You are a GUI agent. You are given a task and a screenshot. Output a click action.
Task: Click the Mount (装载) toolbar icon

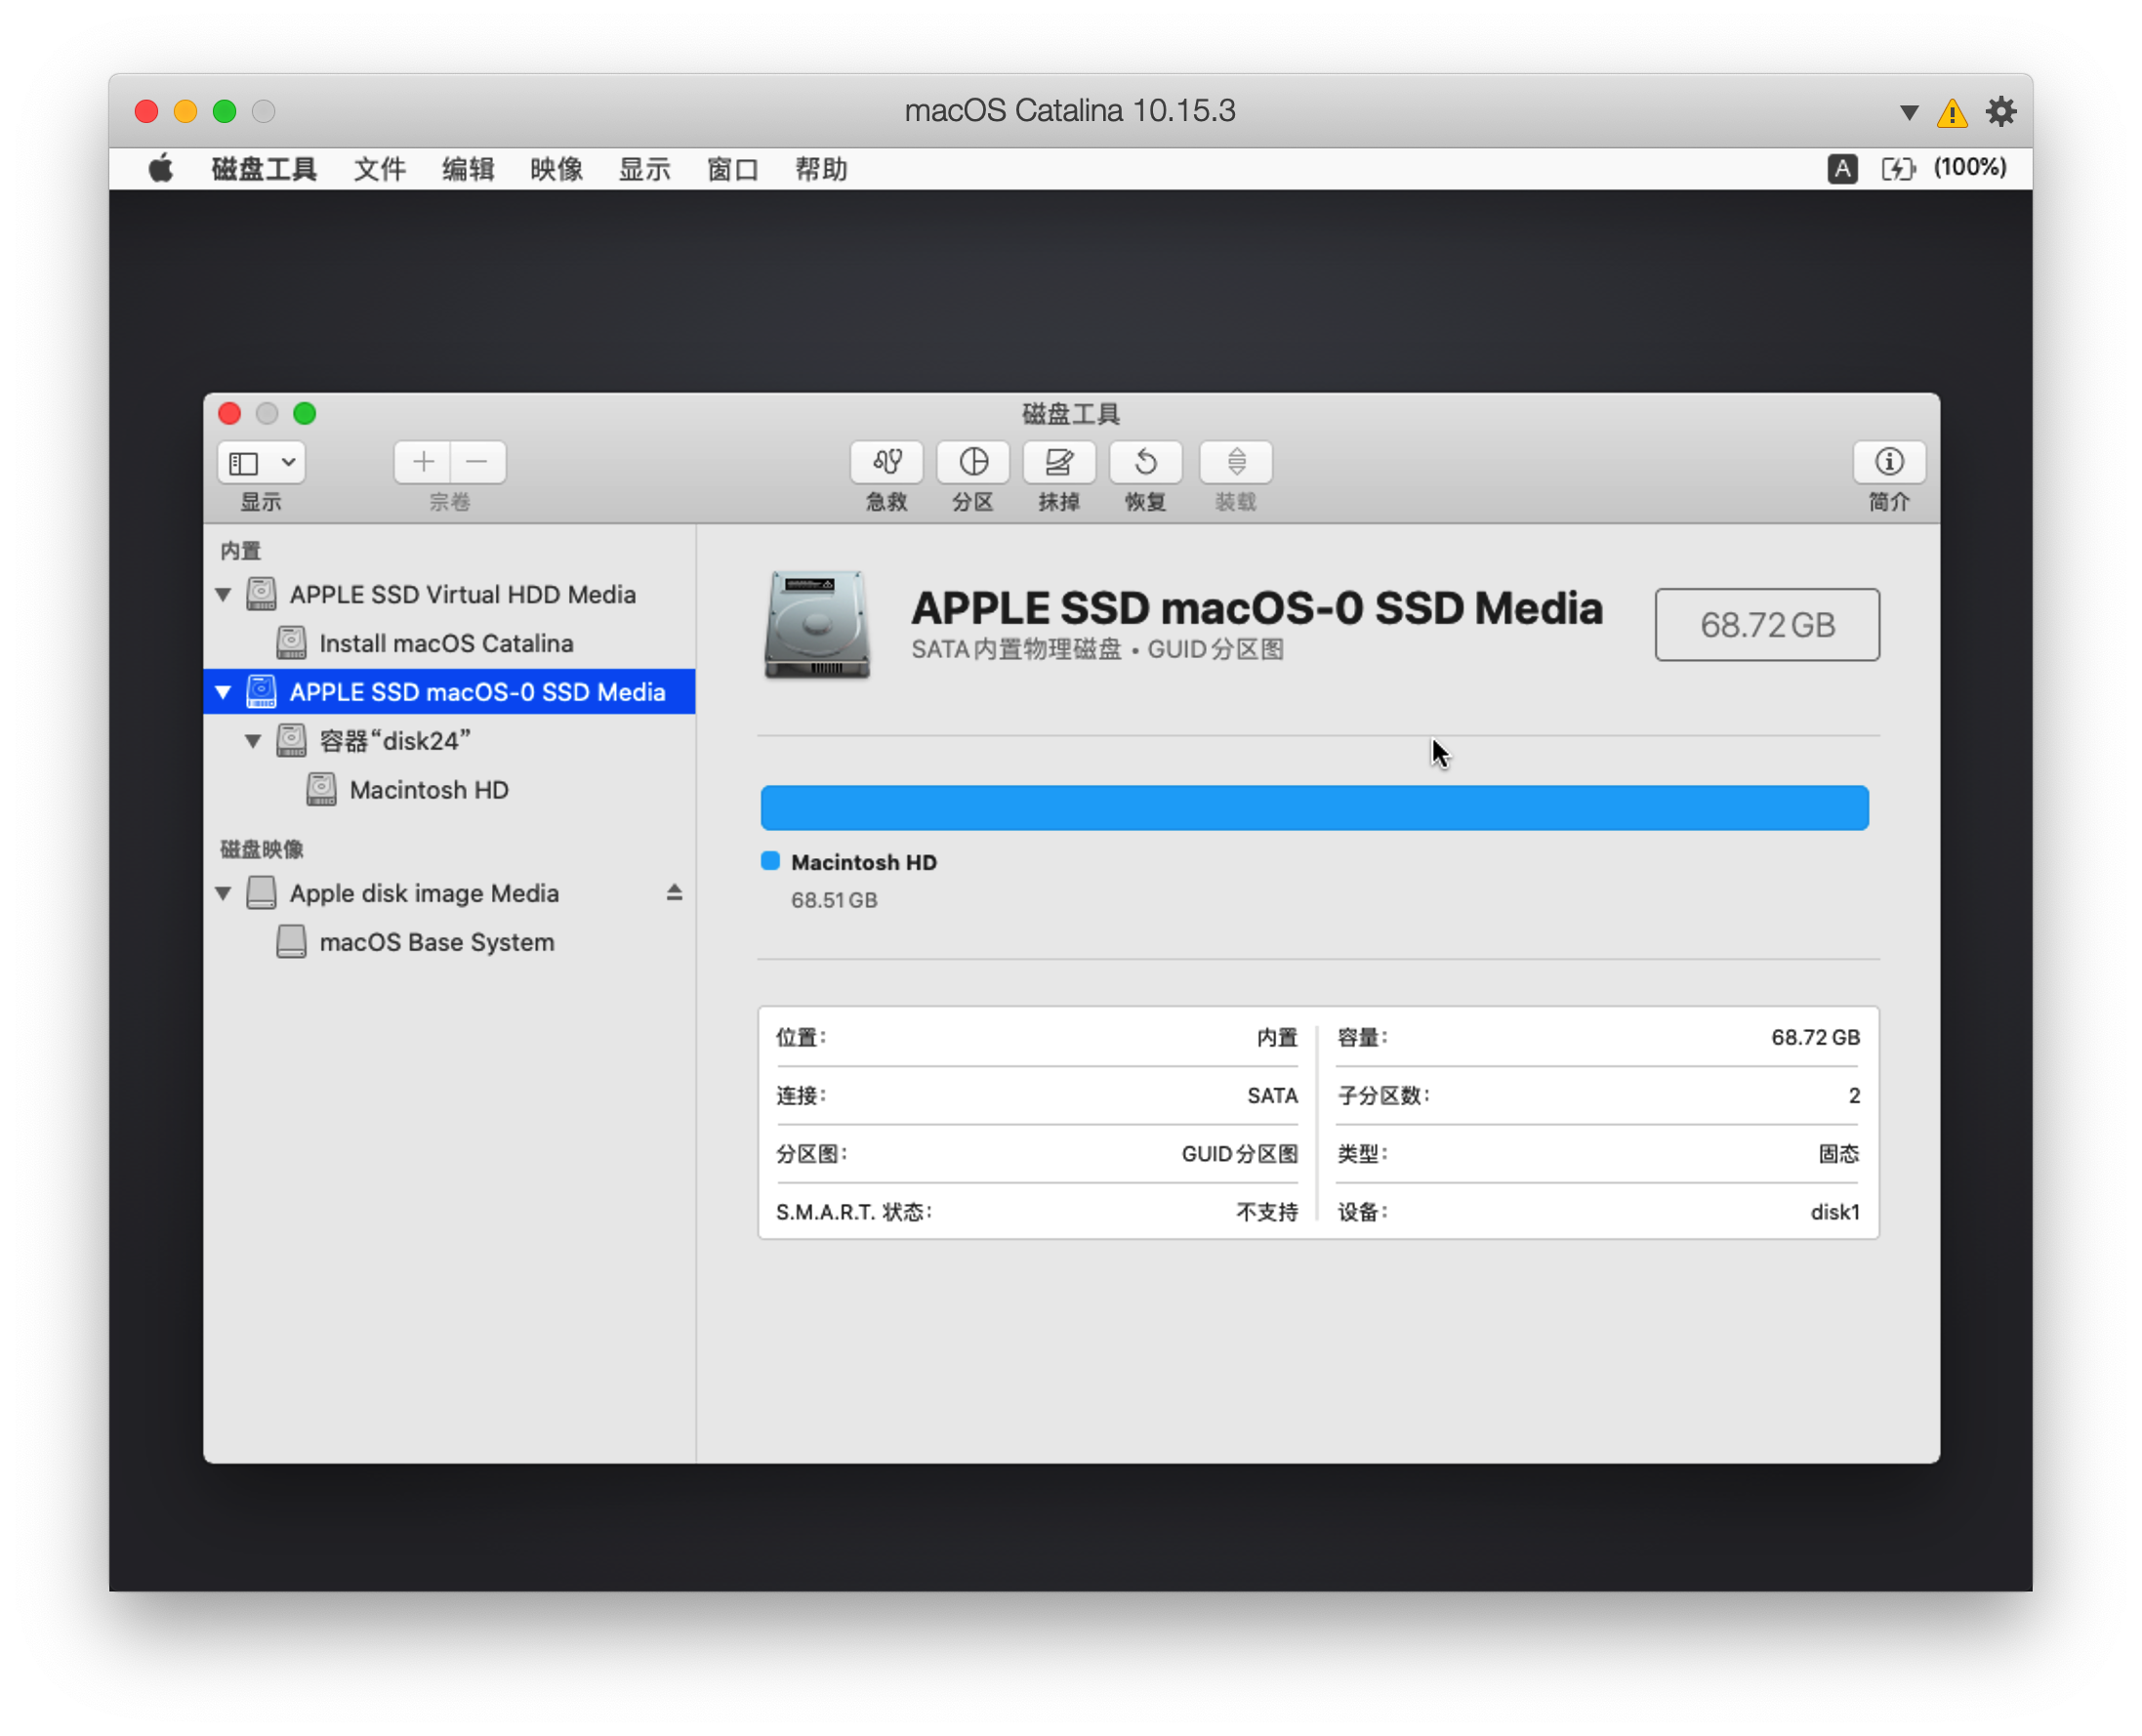click(x=1236, y=462)
